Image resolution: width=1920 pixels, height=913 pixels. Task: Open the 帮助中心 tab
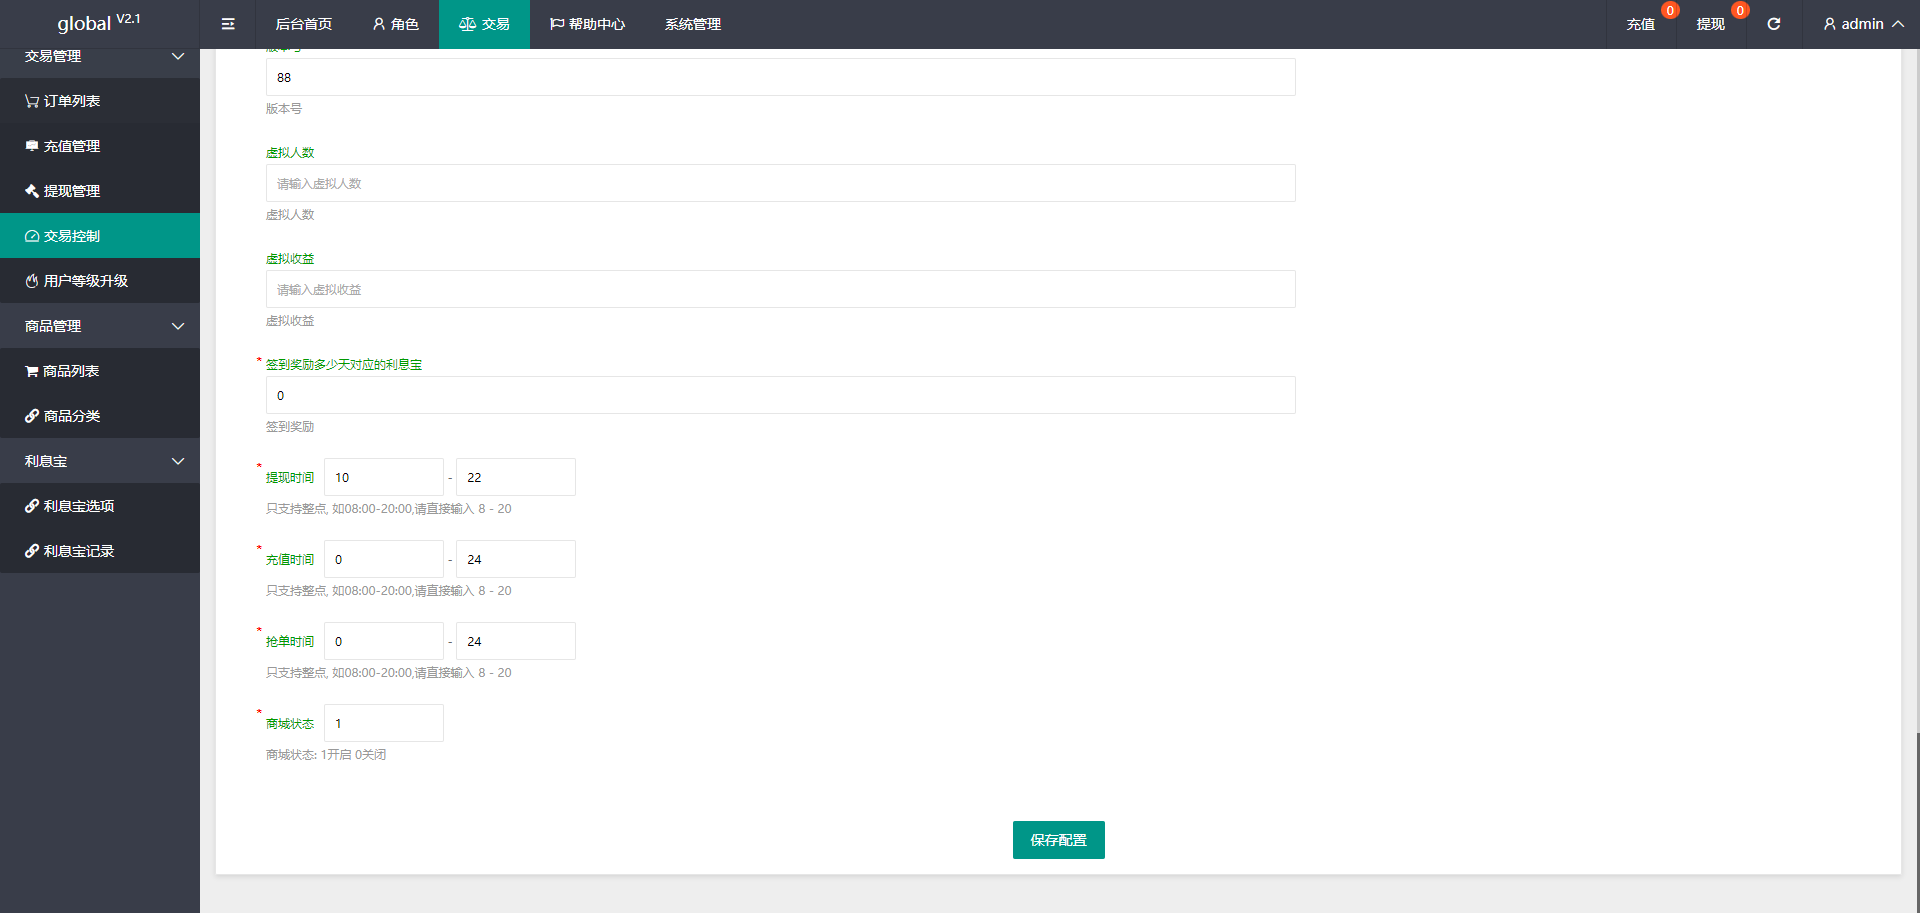tap(587, 24)
